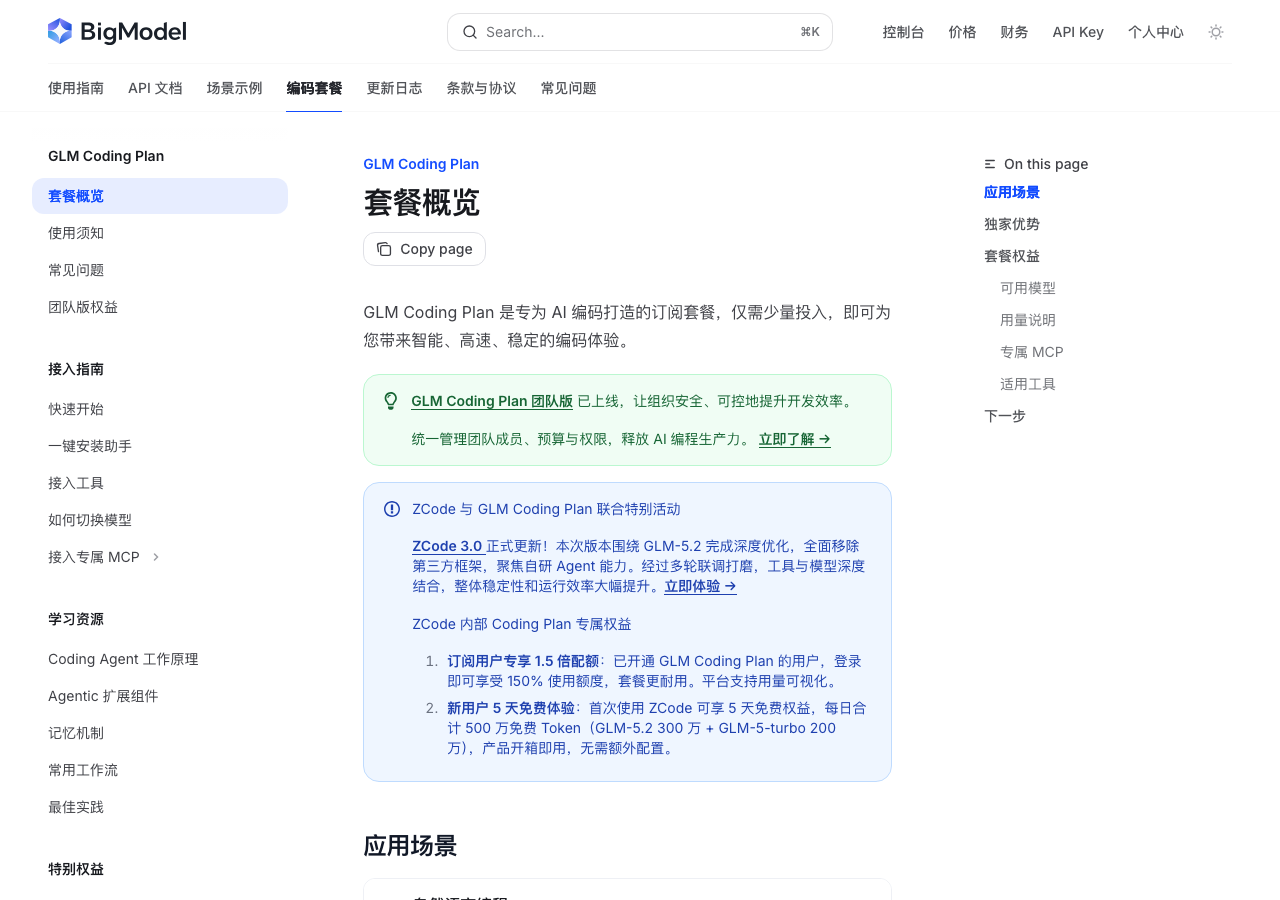Open the 条款与协议 tab
1280x900 pixels.
click(x=481, y=88)
